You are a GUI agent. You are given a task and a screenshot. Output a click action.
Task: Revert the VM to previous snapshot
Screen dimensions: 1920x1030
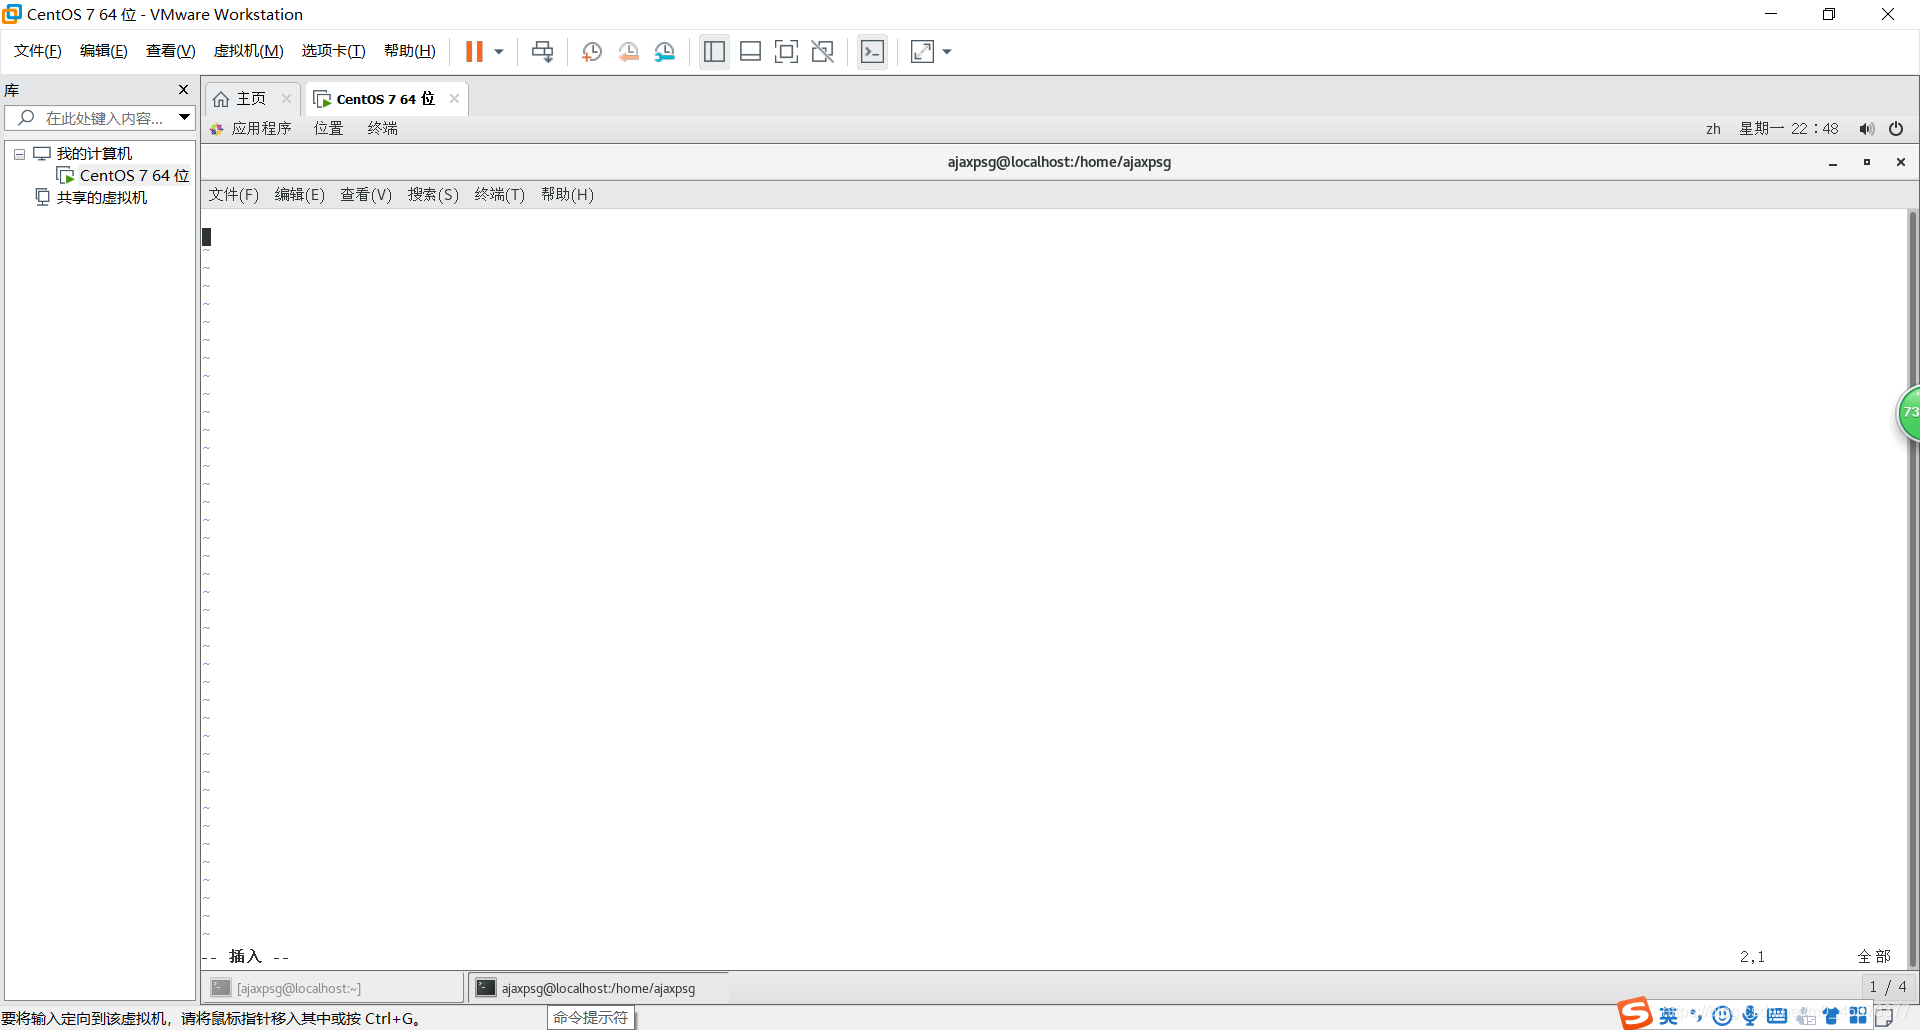628,51
